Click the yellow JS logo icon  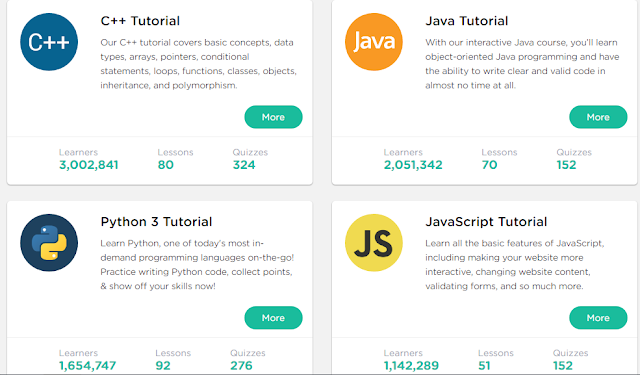tap(374, 243)
